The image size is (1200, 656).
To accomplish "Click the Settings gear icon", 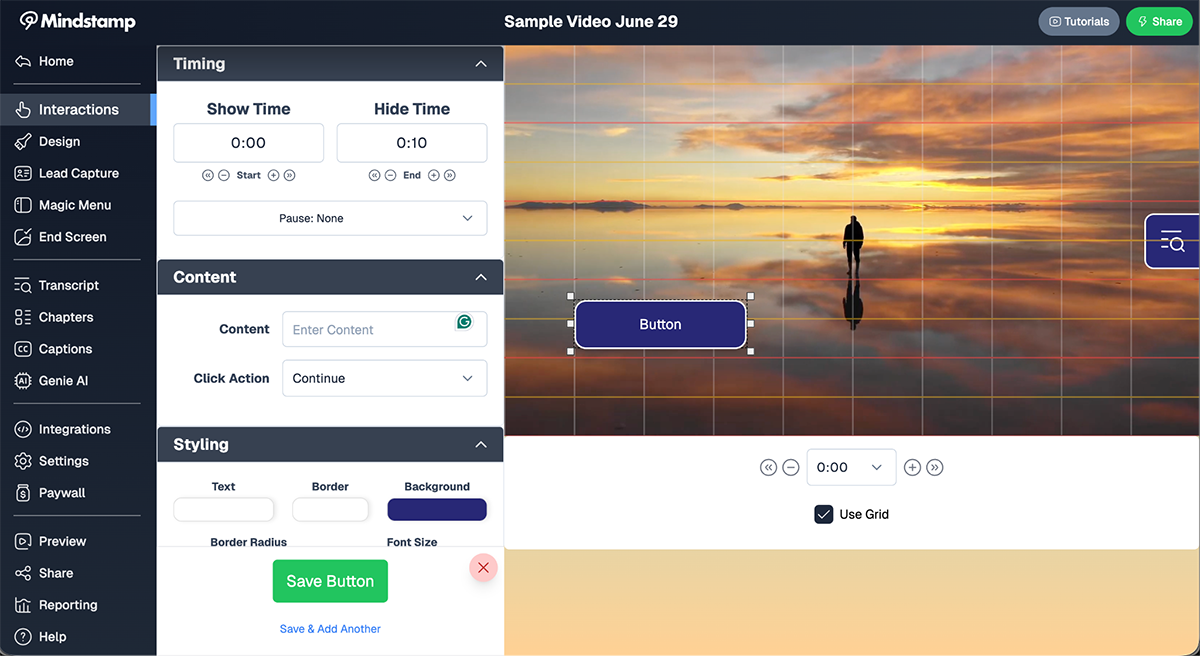I will click(23, 461).
